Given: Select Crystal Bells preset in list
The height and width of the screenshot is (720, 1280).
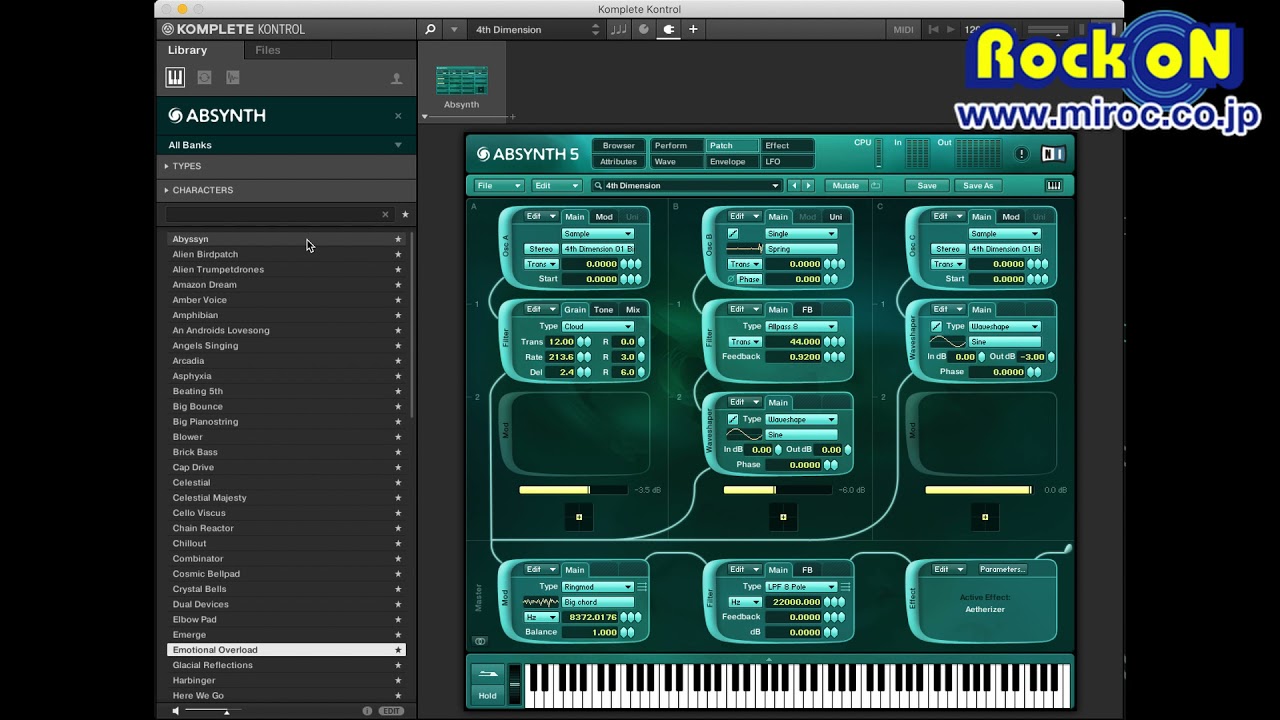Looking at the screenshot, I should pos(286,589).
